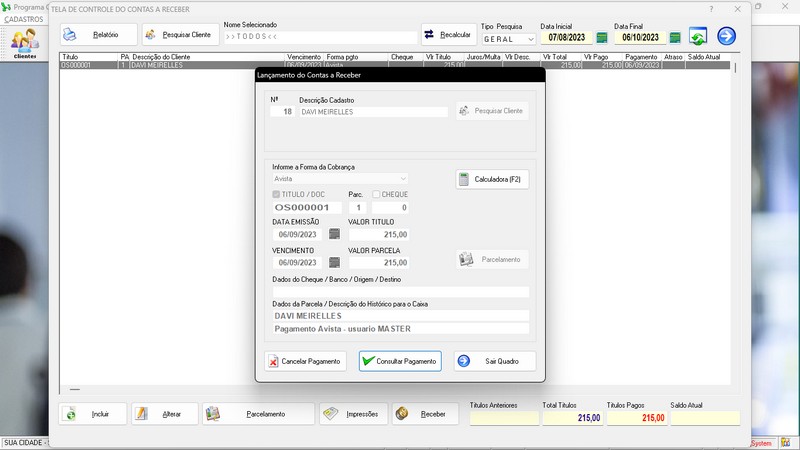Click the OS000001 title field
800x450 pixels.
(307, 208)
